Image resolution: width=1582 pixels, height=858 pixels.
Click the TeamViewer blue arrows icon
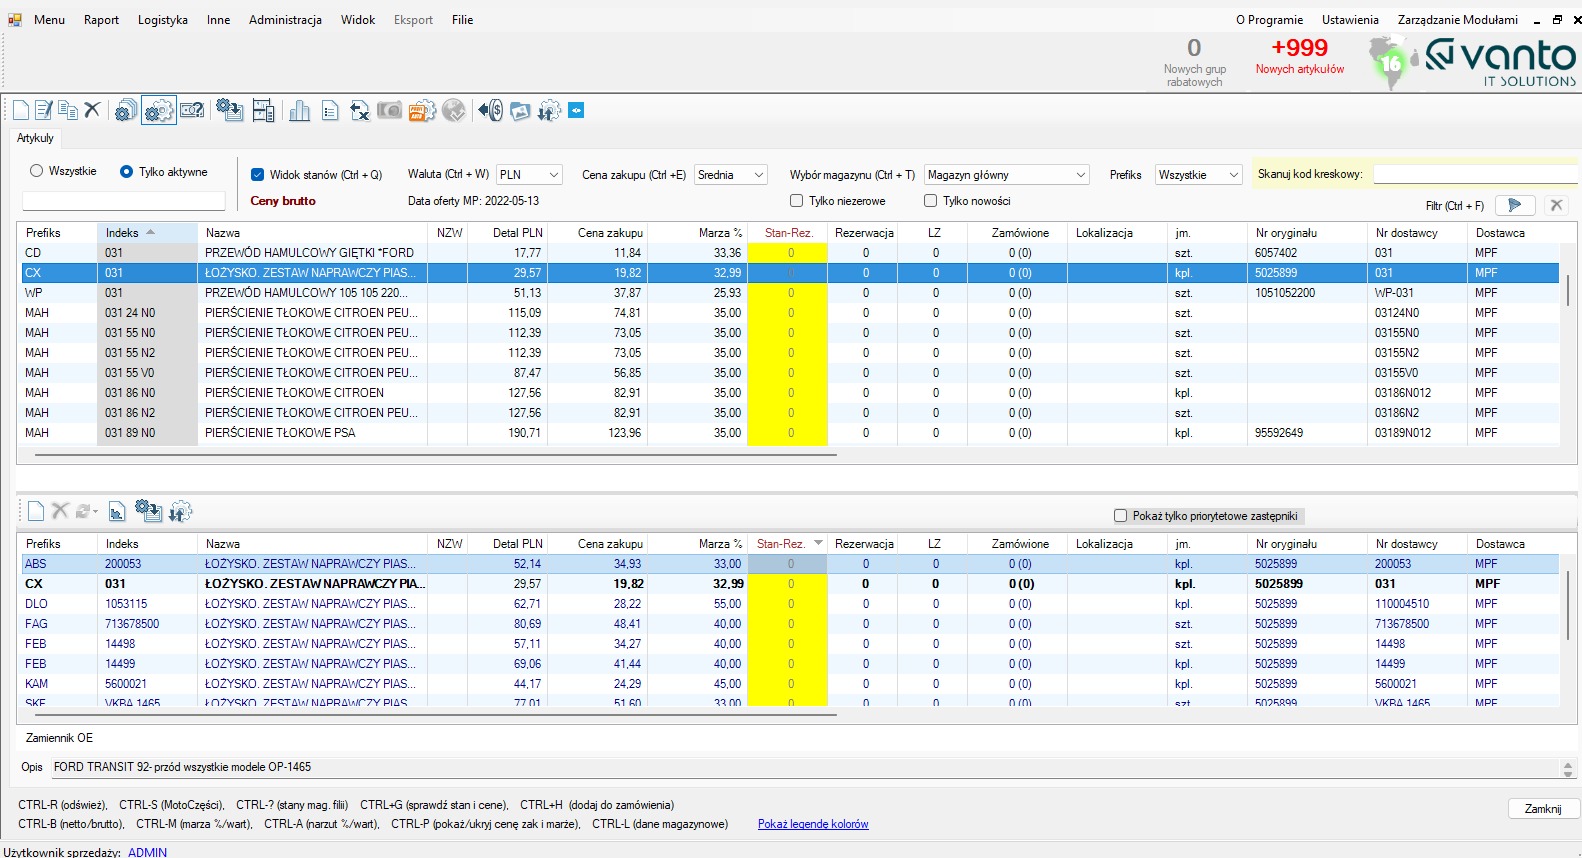pos(576,111)
